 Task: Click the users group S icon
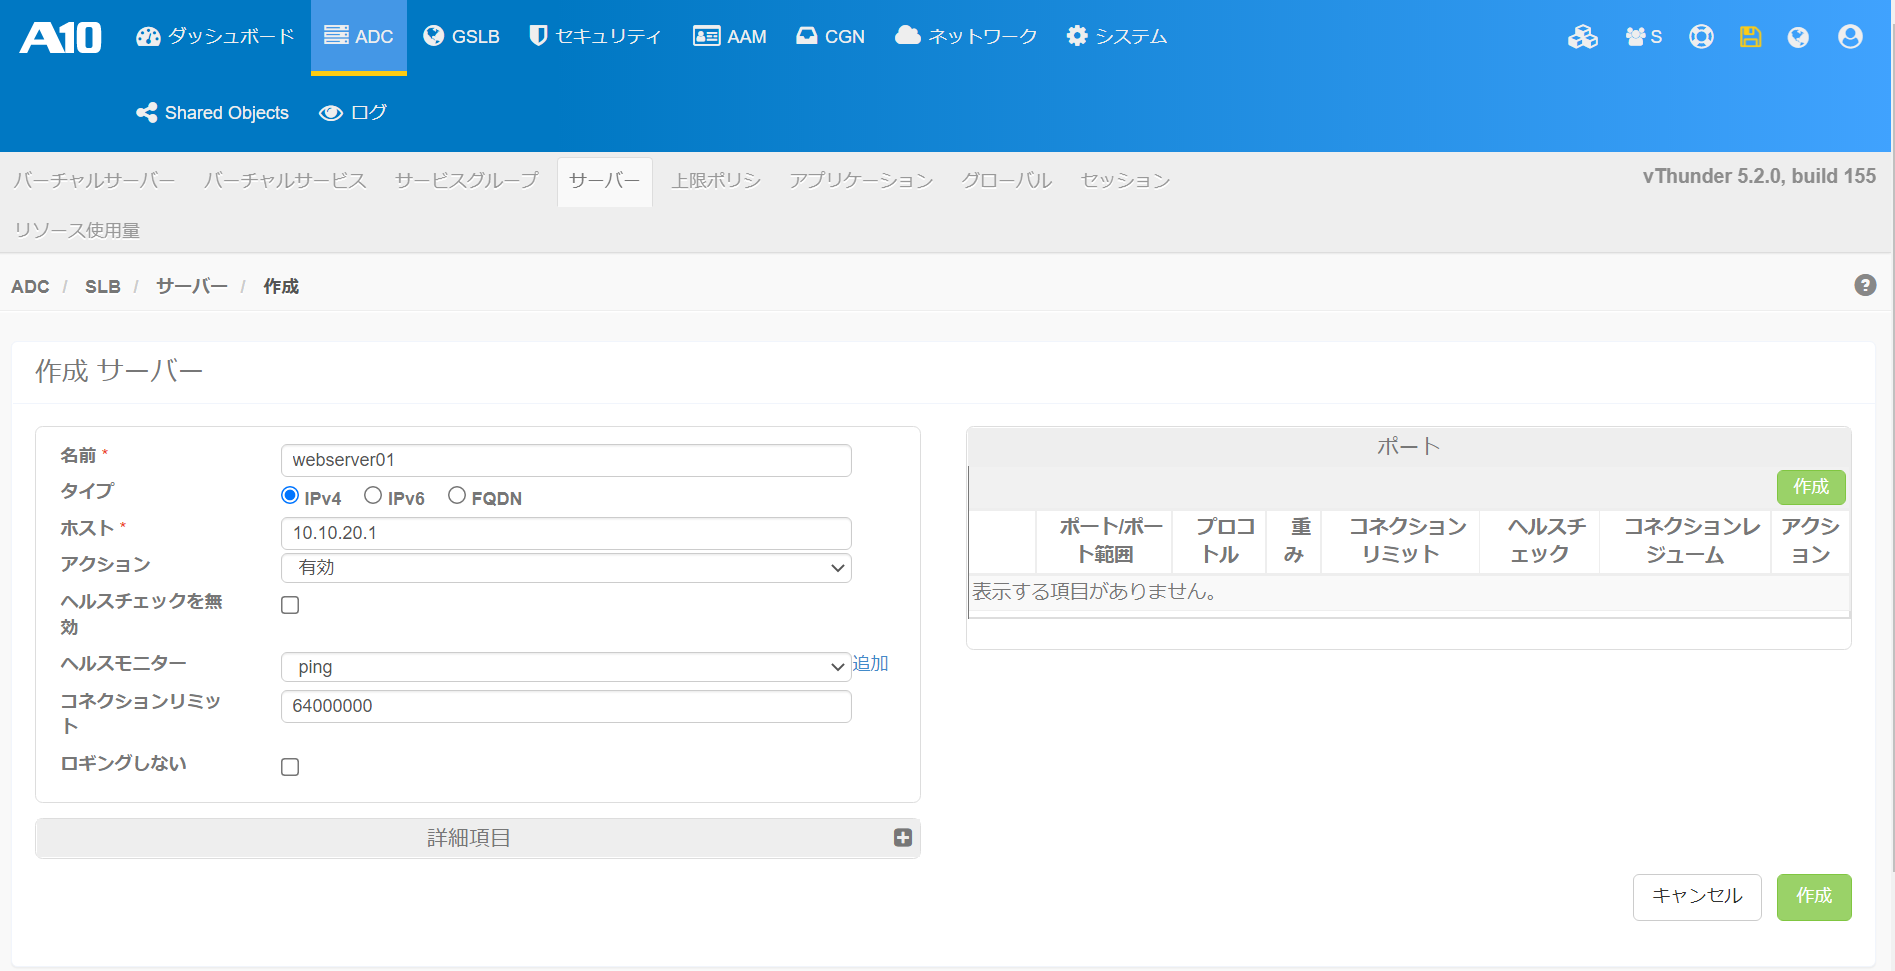tap(1643, 37)
